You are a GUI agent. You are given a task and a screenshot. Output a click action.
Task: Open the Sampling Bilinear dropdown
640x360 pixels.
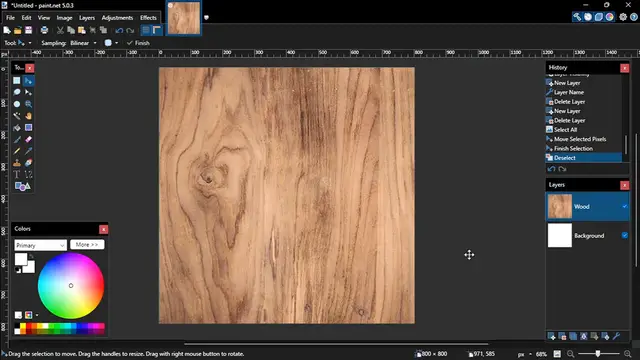tap(83, 43)
